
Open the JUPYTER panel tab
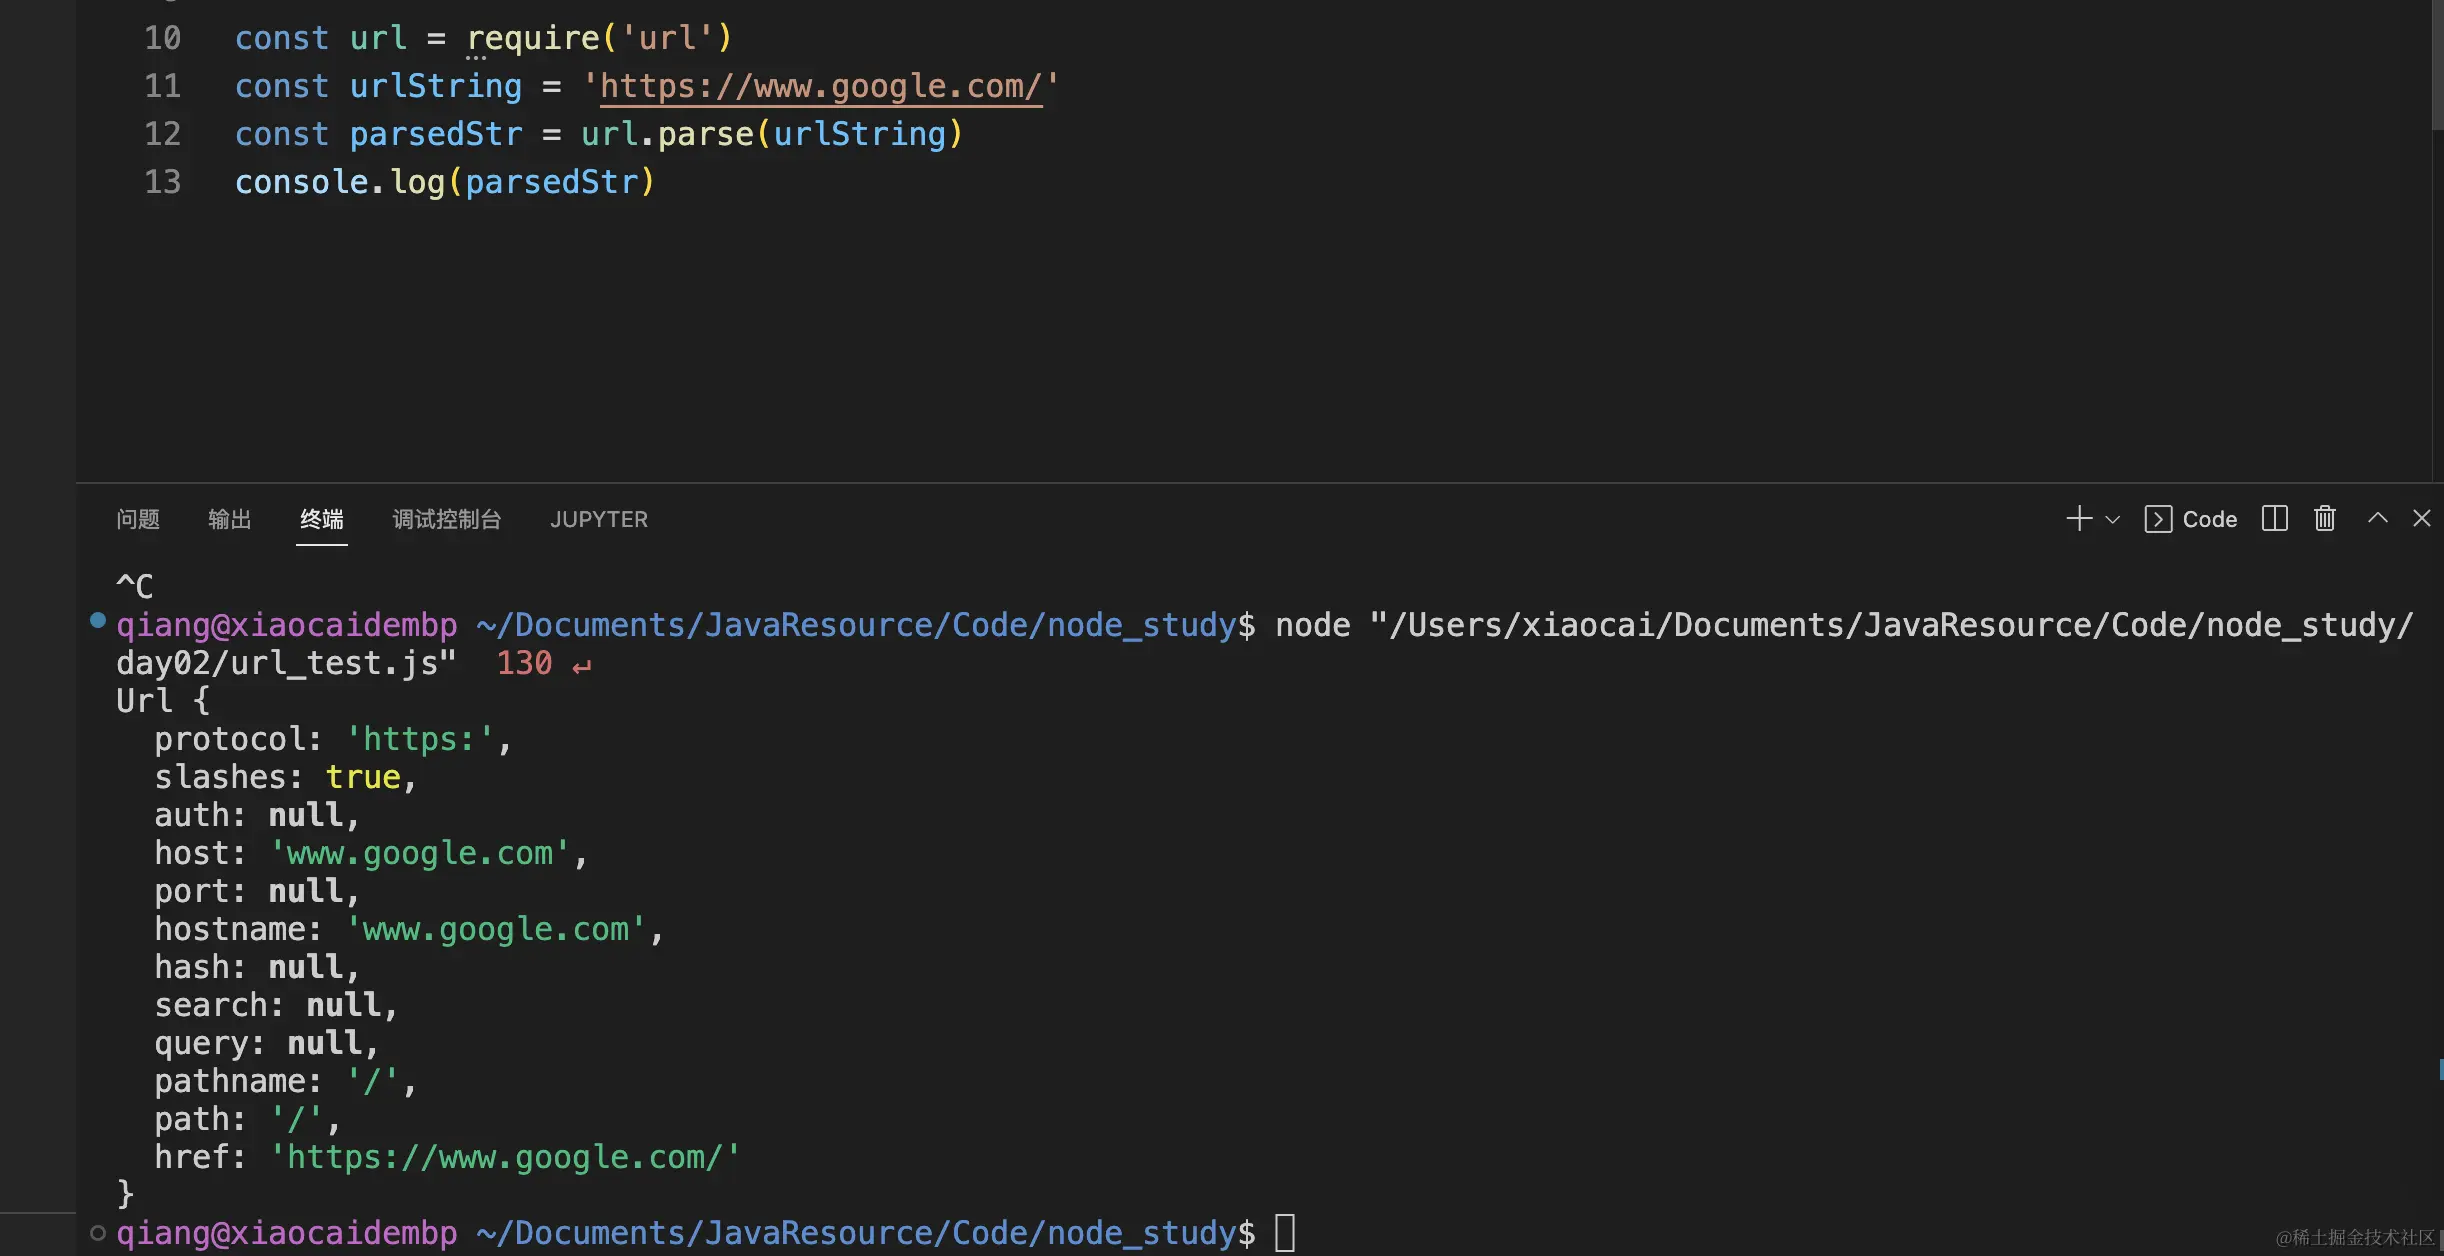(x=598, y=519)
